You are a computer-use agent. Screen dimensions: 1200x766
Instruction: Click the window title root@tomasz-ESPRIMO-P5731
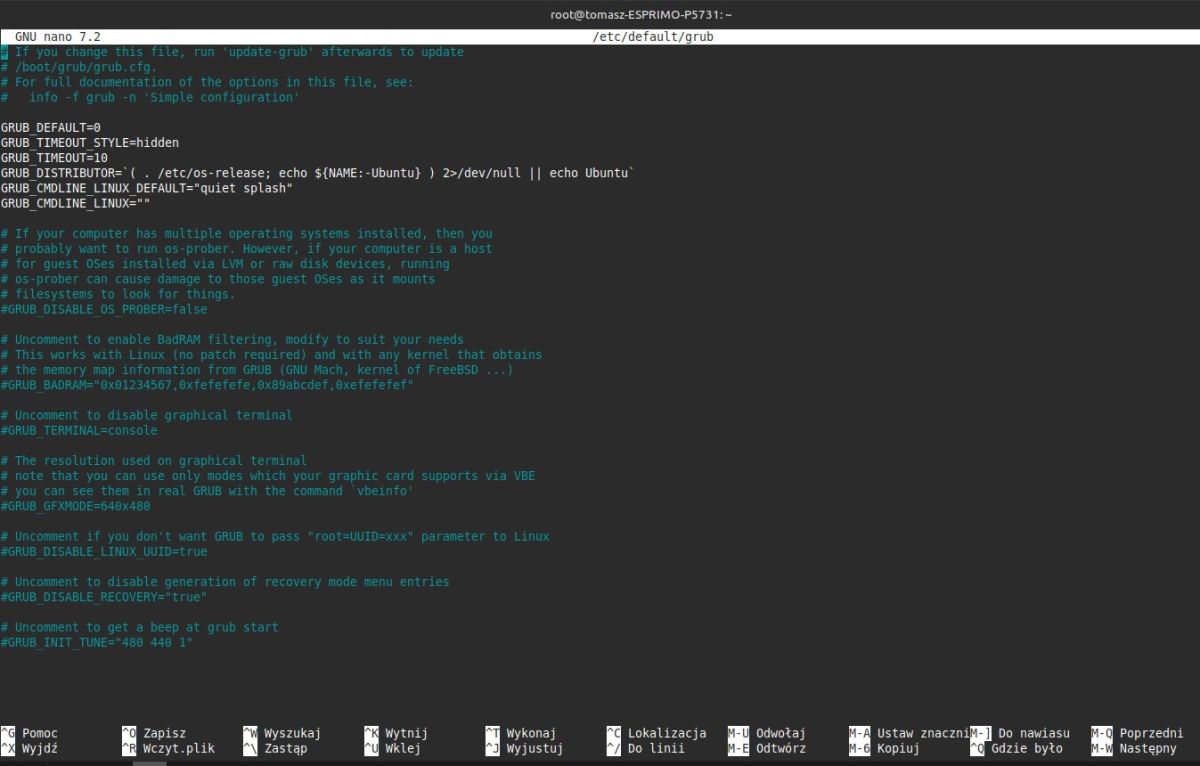(642, 14)
